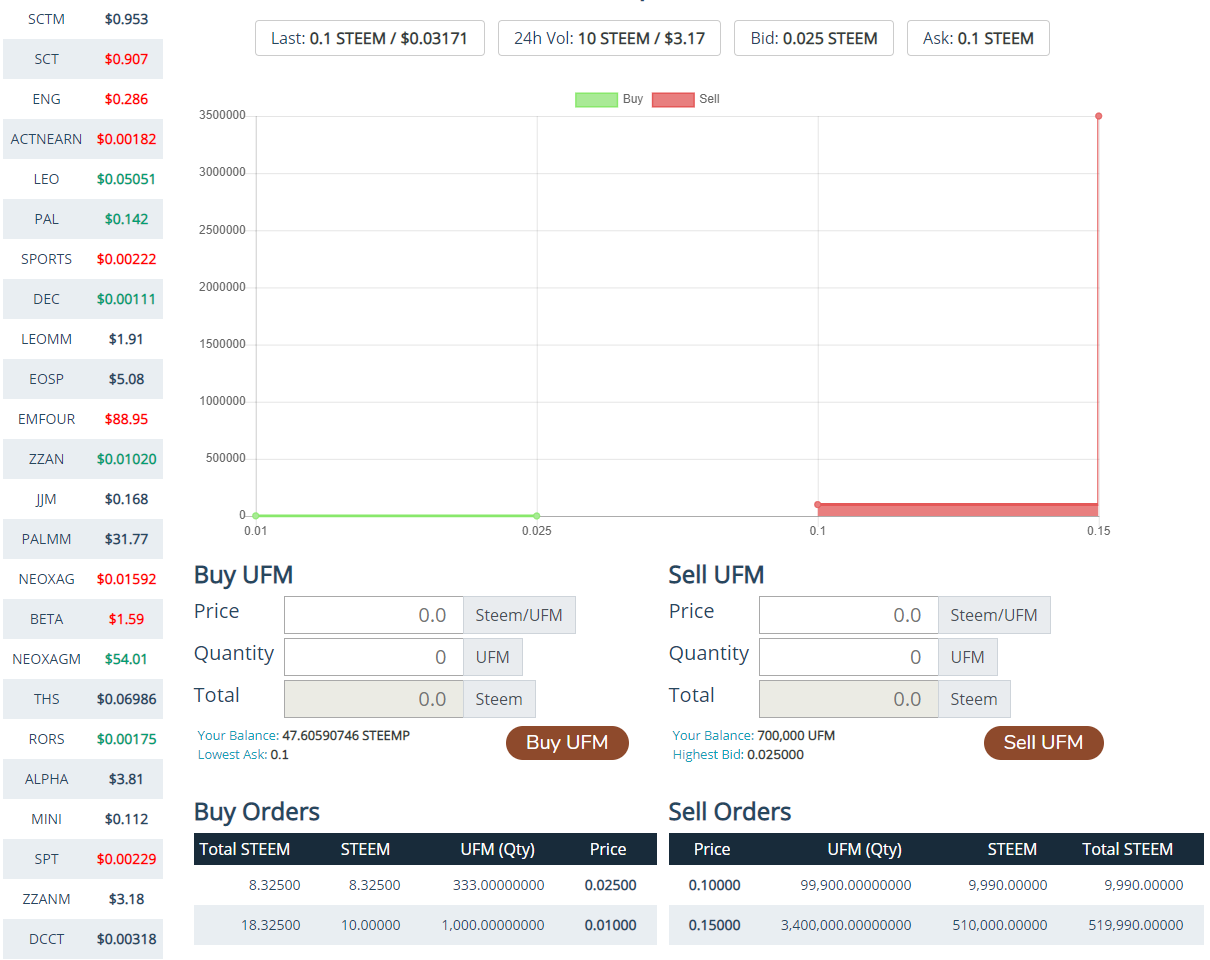Click the Buy UFM button

pyautogui.click(x=567, y=743)
